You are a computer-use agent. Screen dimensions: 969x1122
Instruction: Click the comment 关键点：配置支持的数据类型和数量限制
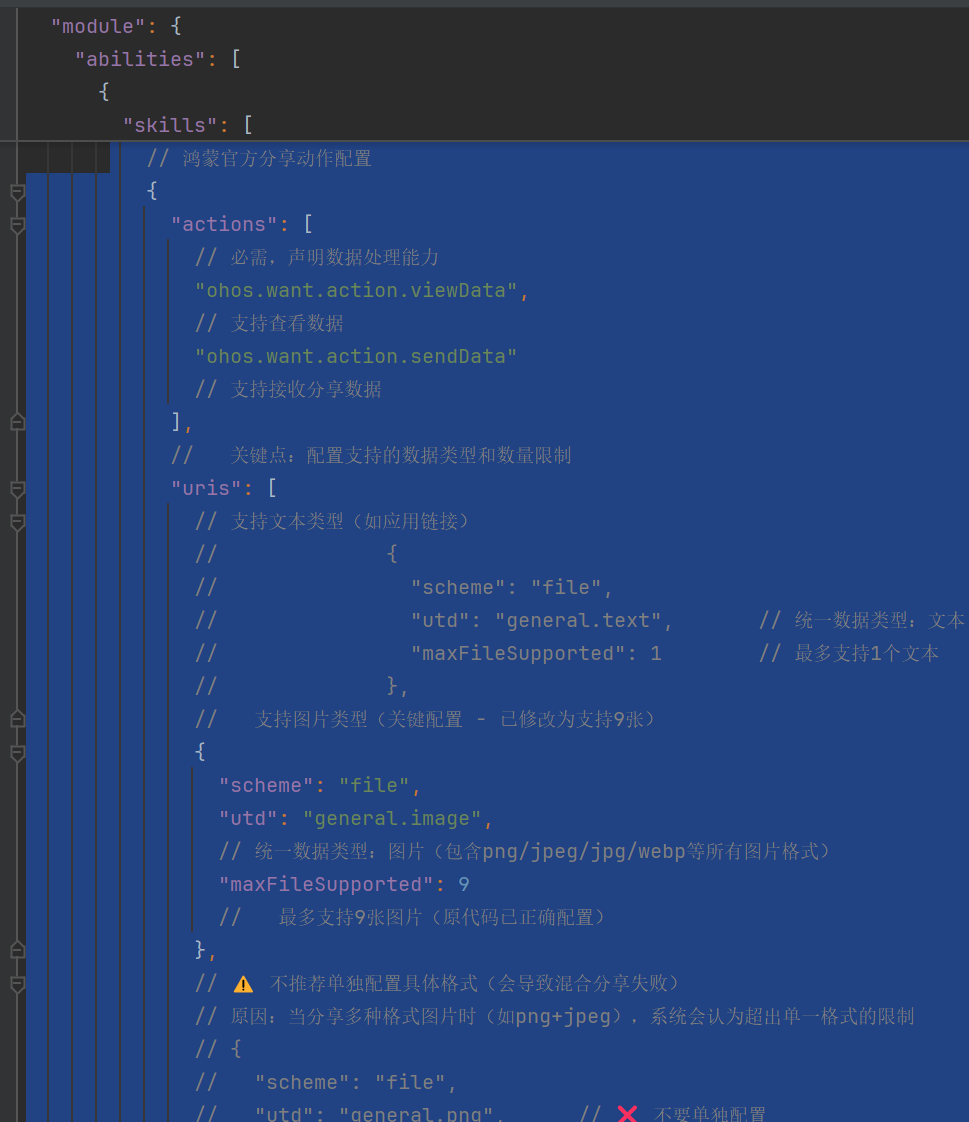371,455
